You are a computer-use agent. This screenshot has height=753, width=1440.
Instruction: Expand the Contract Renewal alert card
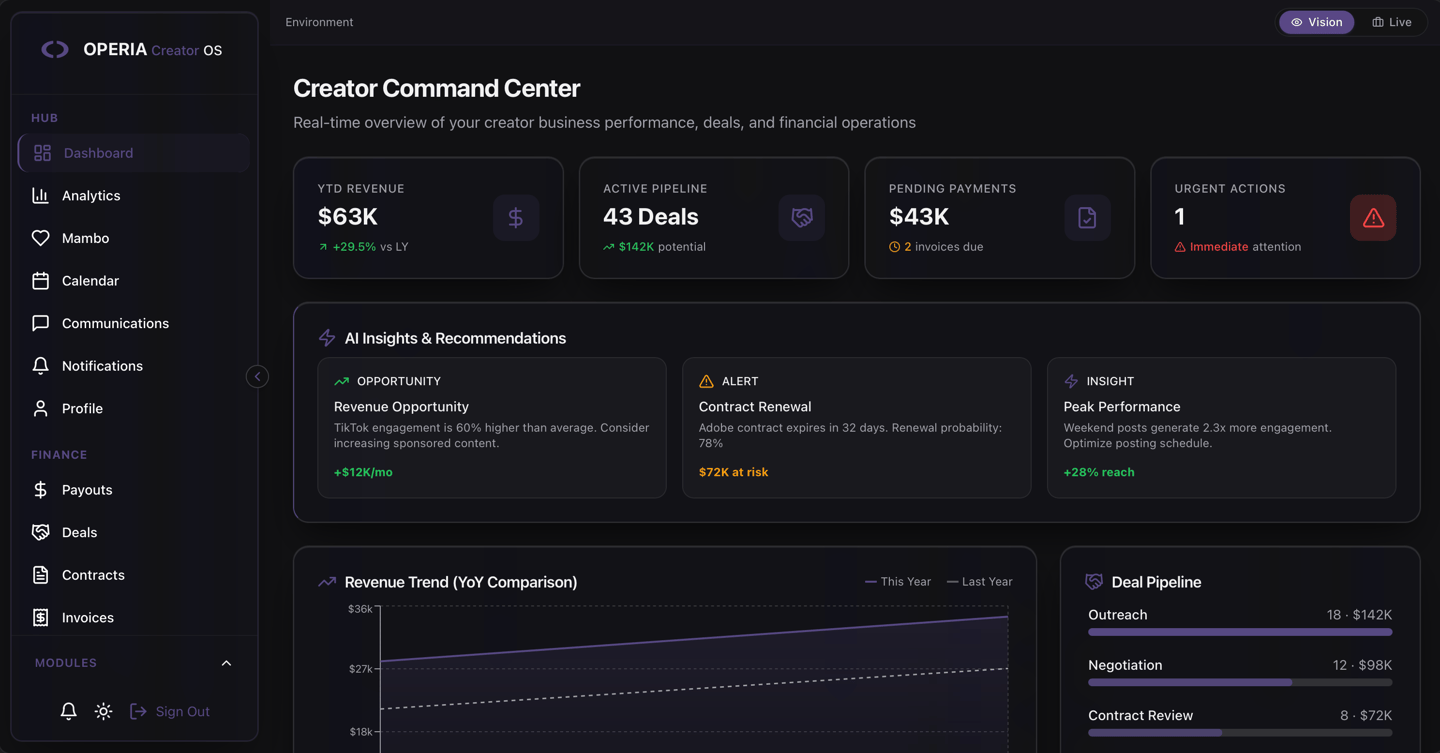(x=857, y=428)
